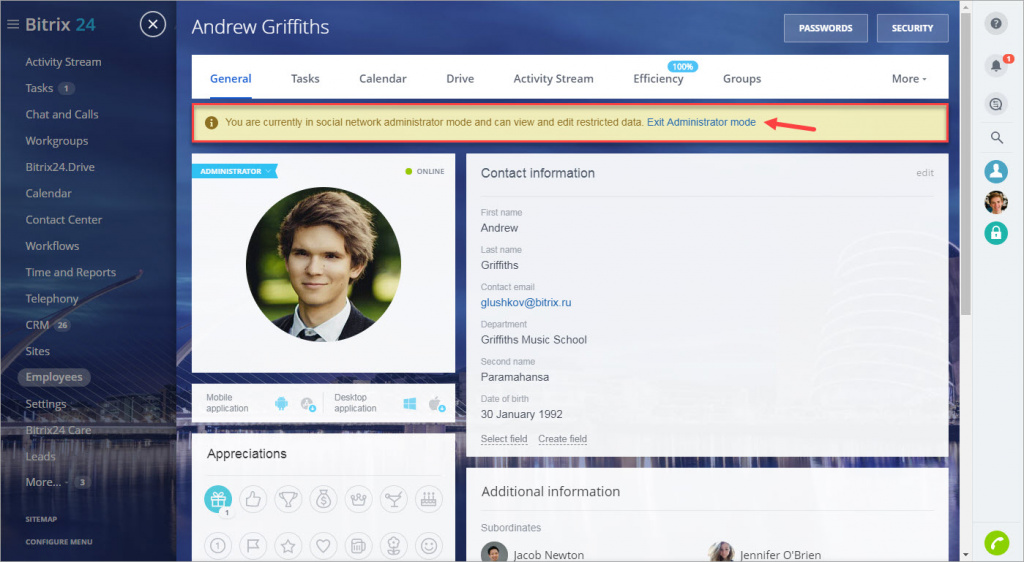The height and width of the screenshot is (562, 1024).
Task: Click the blue user silhouette icon
Action: point(996,171)
